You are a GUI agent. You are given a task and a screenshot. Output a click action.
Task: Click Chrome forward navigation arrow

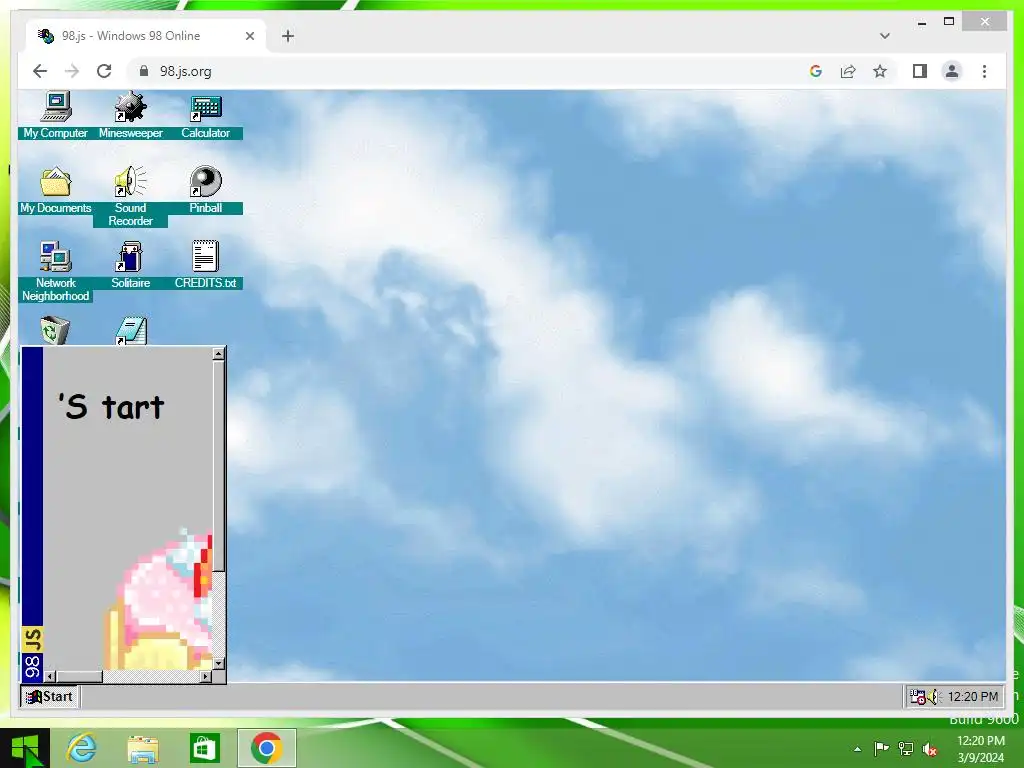pos(72,71)
